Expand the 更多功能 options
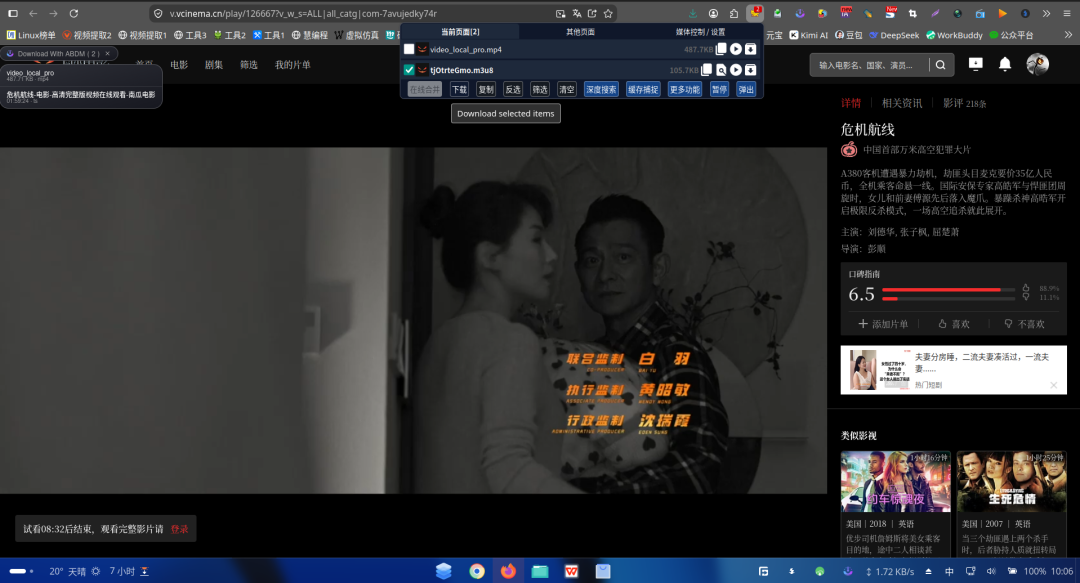The height and width of the screenshot is (583, 1080). click(685, 90)
